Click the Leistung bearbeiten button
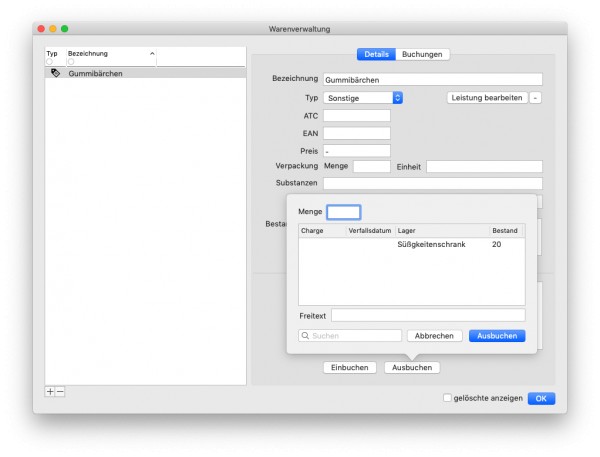Viewport: 600px width, 457px height. 487,98
